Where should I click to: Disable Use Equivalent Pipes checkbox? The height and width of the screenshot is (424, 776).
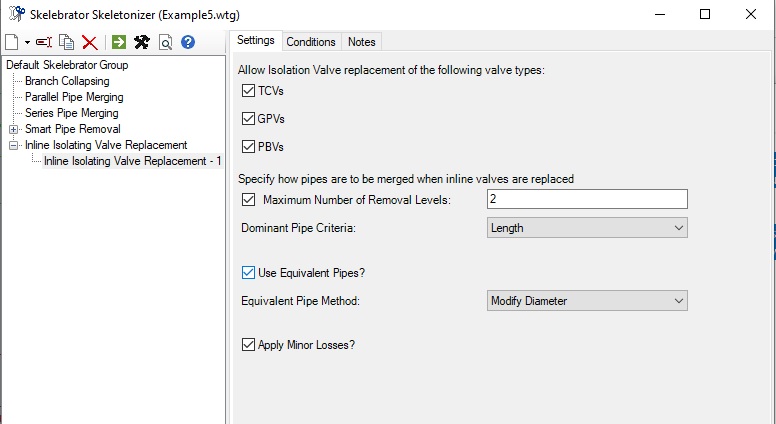click(x=249, y=273)
